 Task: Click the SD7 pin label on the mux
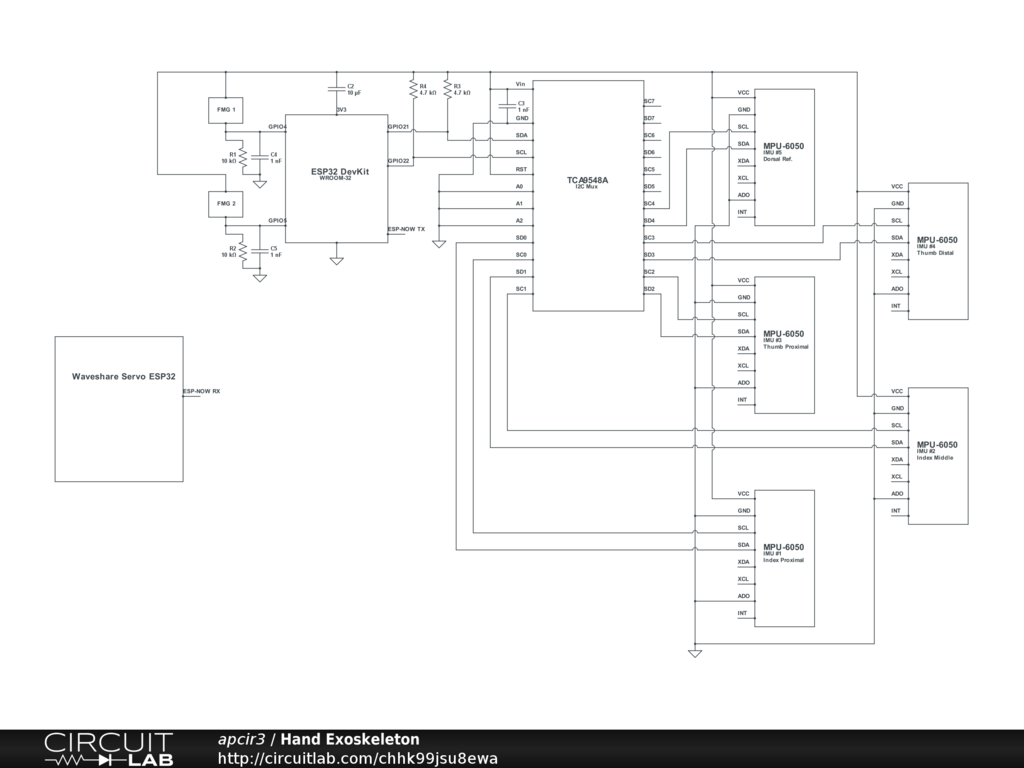tap(649, 118)
